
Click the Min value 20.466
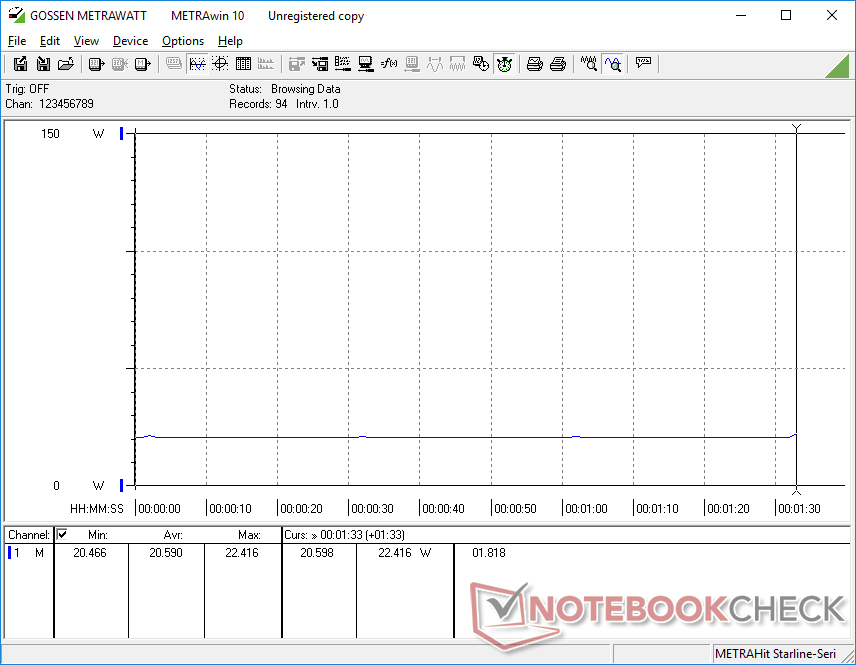tap(90, 553)
